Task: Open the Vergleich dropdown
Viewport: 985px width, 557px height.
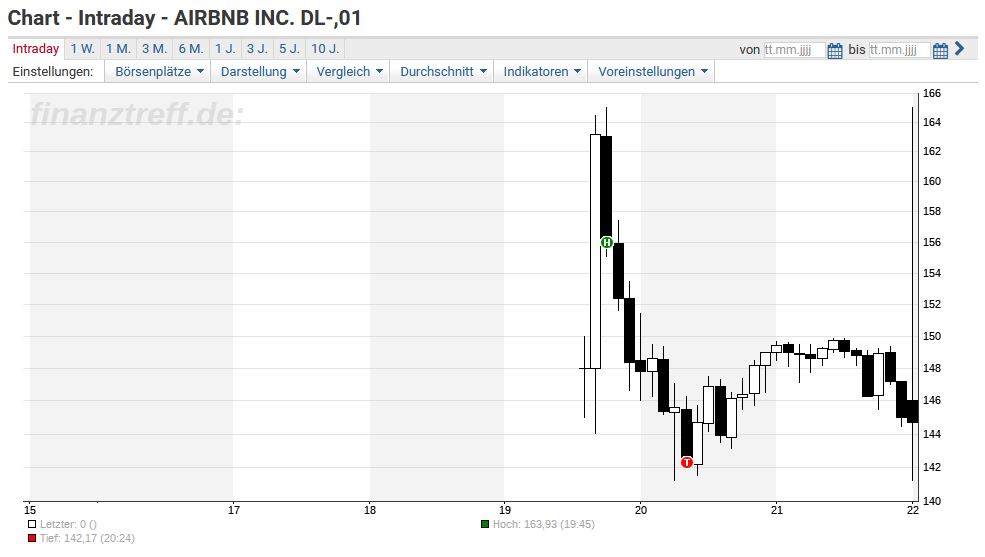Action: pos(349,72)
